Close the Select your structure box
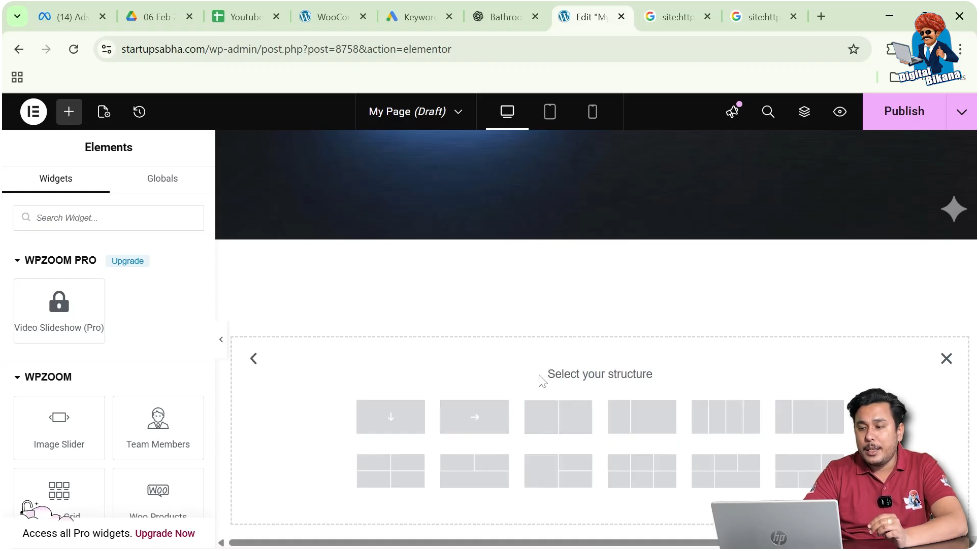Viewport: 979px width, 551px height. coord(947,358)
